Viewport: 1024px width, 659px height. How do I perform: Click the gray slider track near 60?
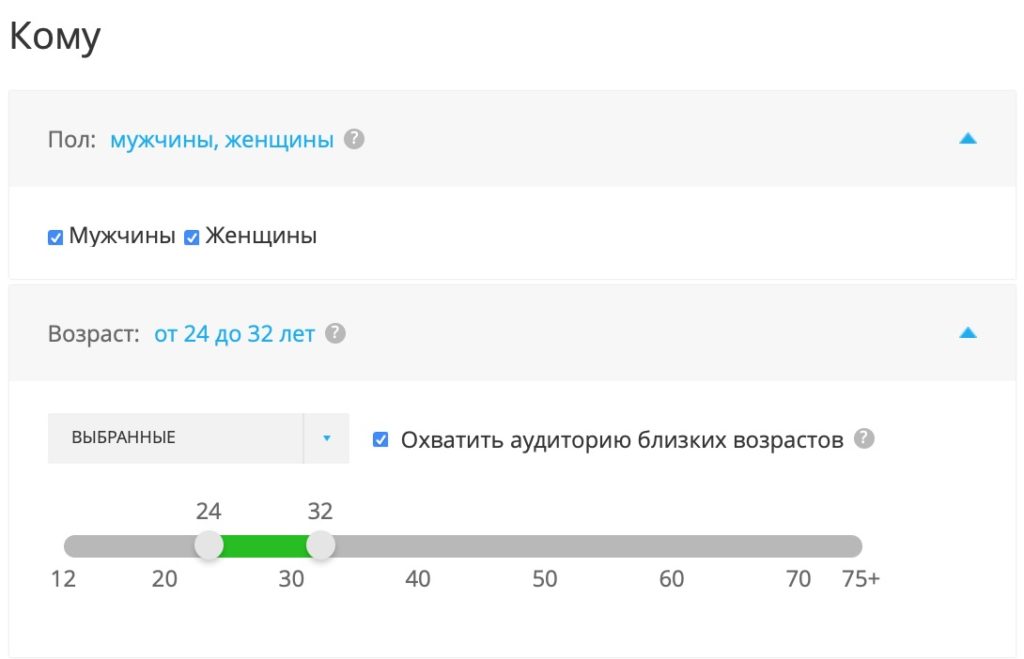point(672,546)
